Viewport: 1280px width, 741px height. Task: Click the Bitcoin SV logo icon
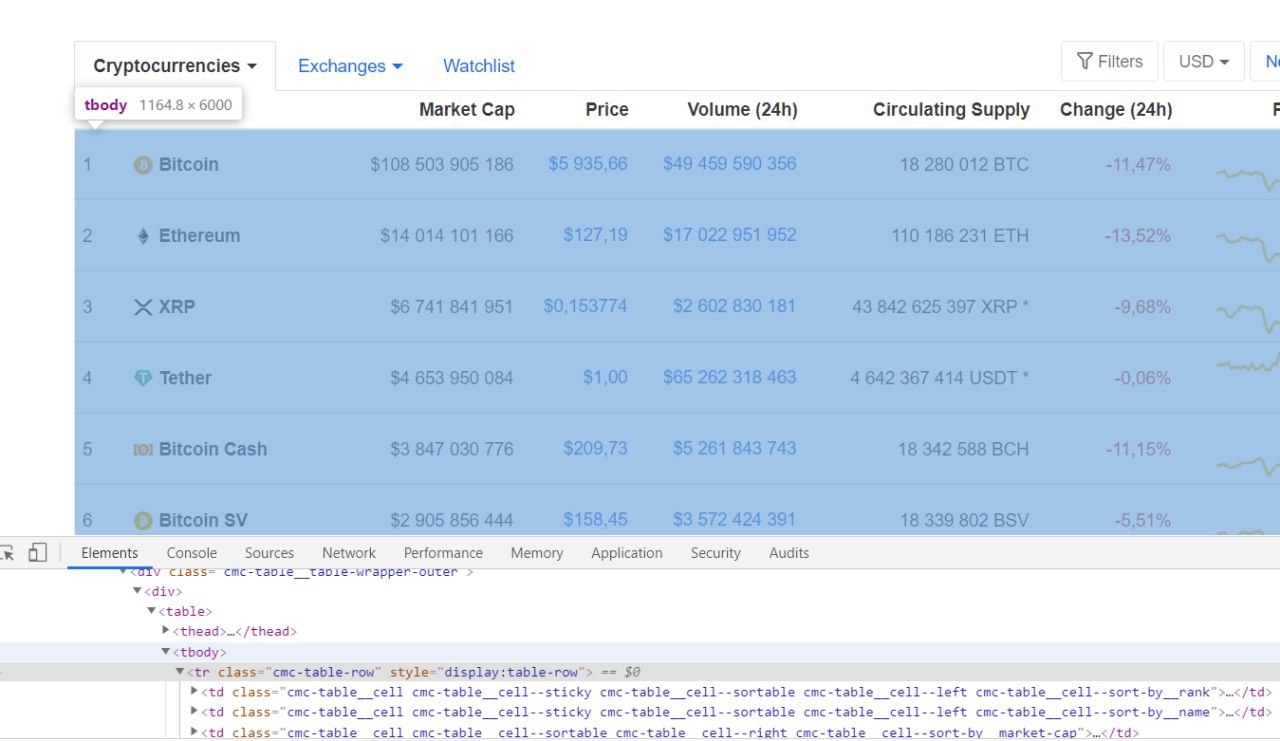point(143,520)
